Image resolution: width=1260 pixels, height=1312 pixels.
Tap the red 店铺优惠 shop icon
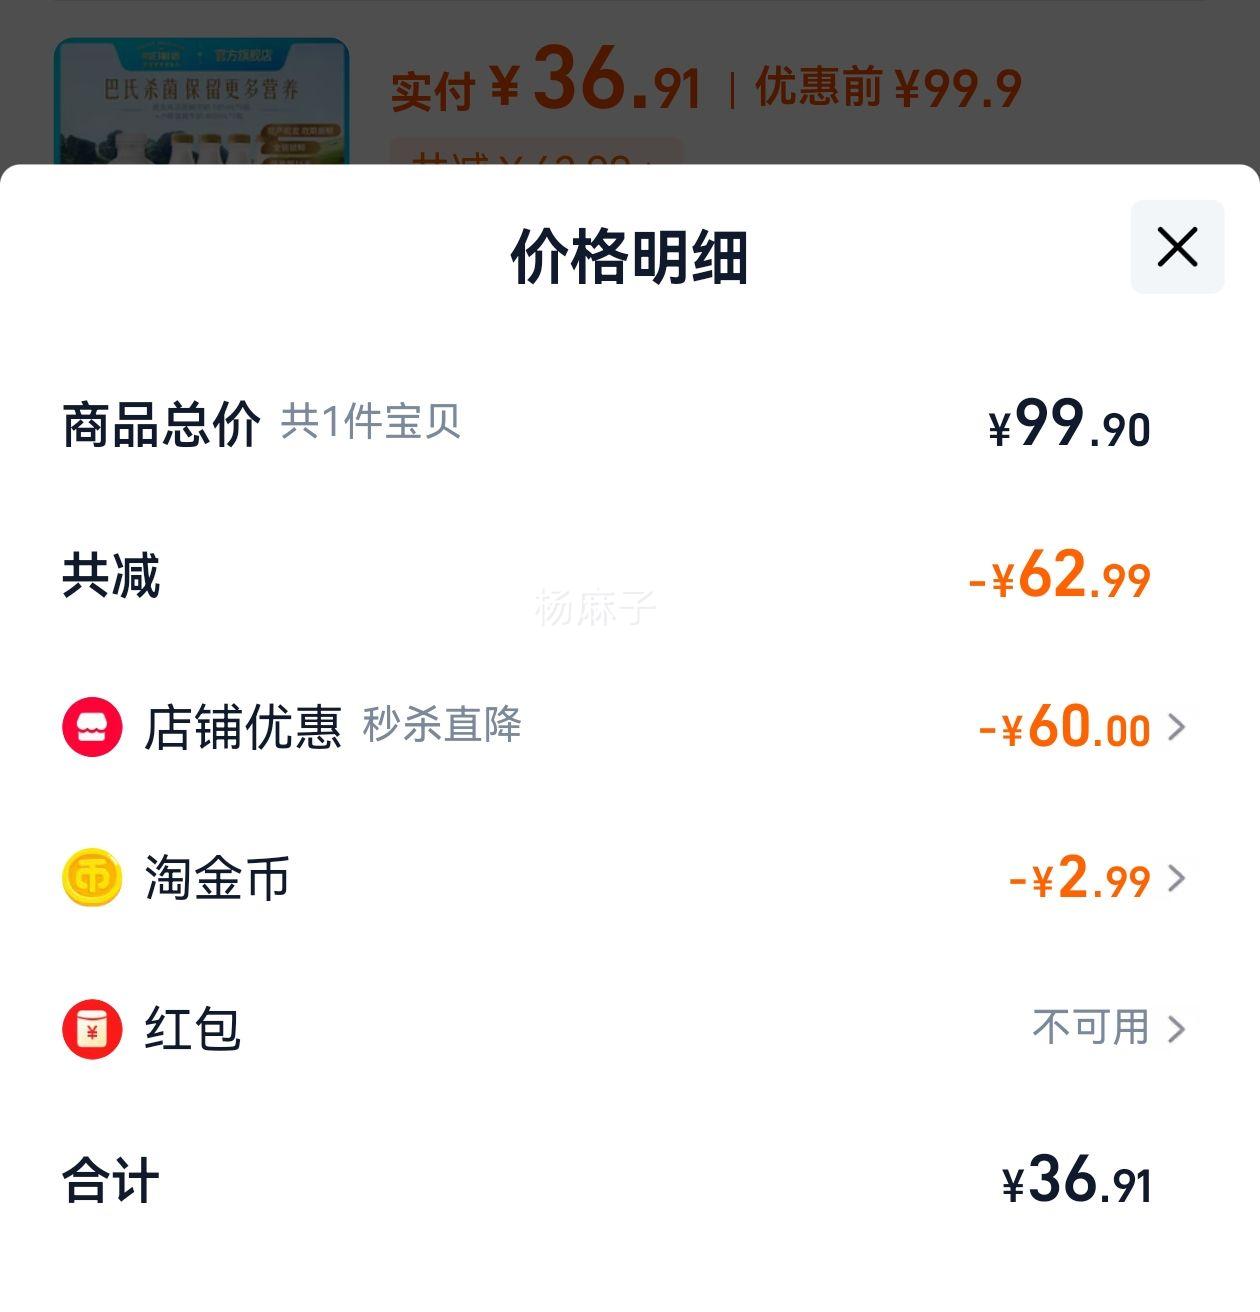pos(92,727)
